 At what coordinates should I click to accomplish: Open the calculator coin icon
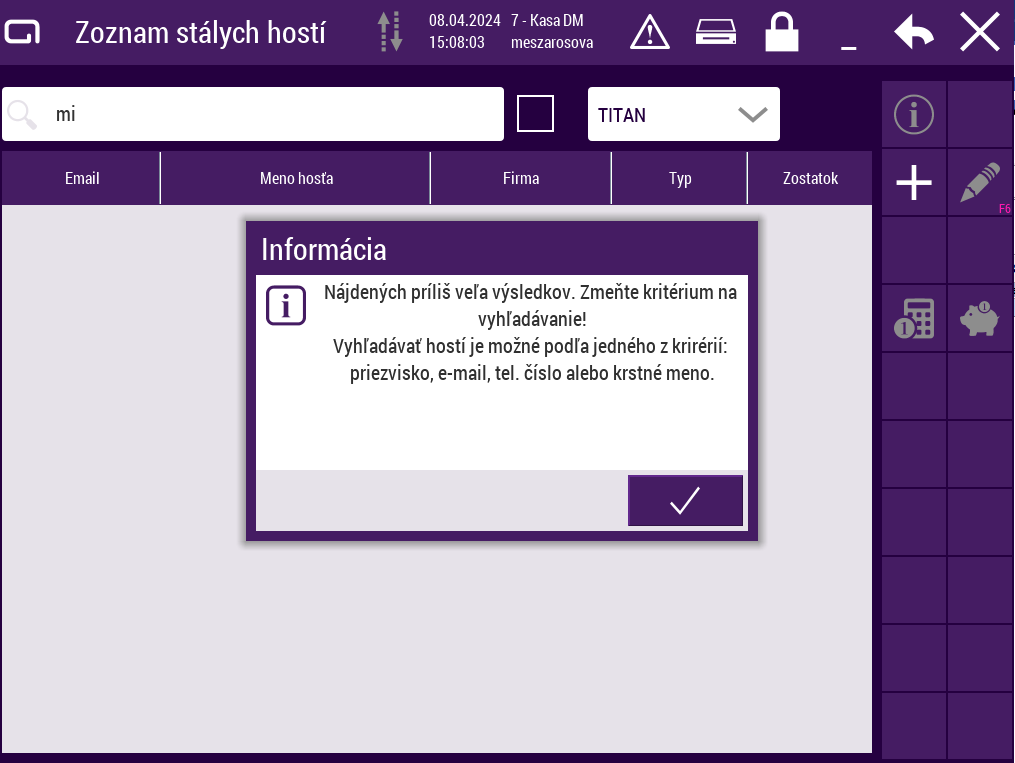(913, 319)
